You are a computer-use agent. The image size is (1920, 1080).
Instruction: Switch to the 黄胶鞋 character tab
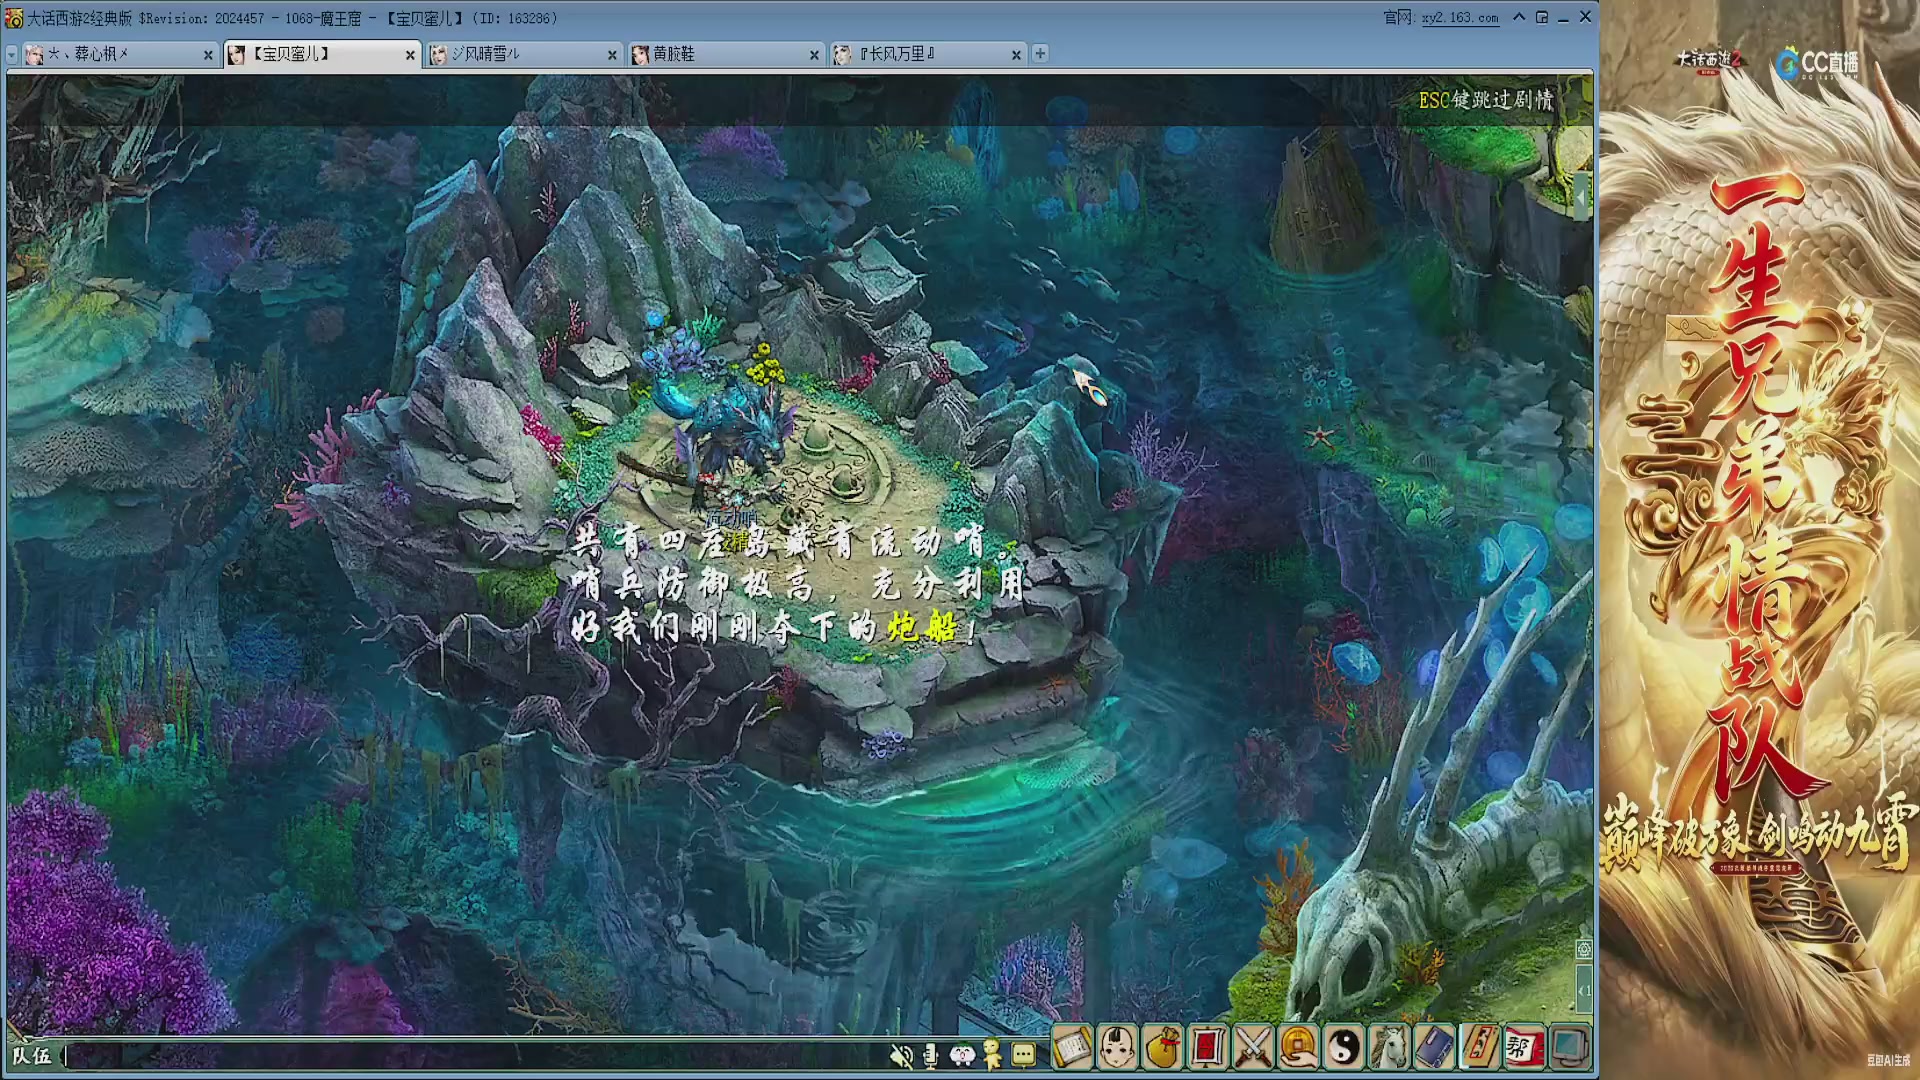click(726, 54)
